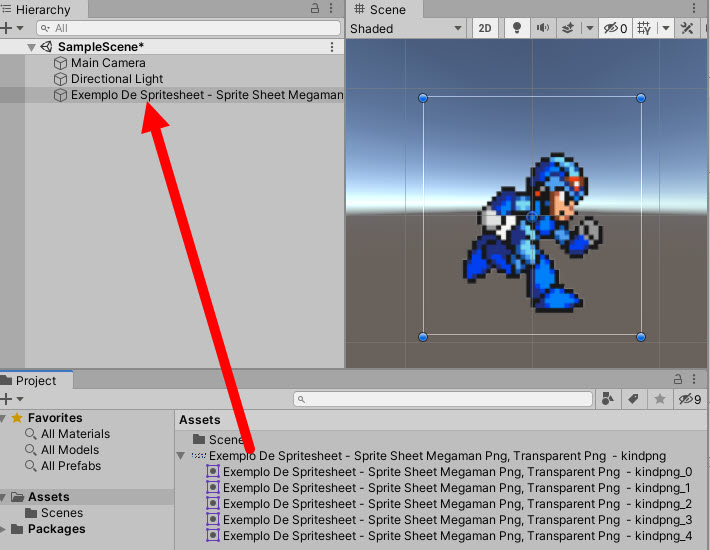Click the sprite pivot circle handle
Viewport: 710px width, 550px height.
[x=532, y=217]
